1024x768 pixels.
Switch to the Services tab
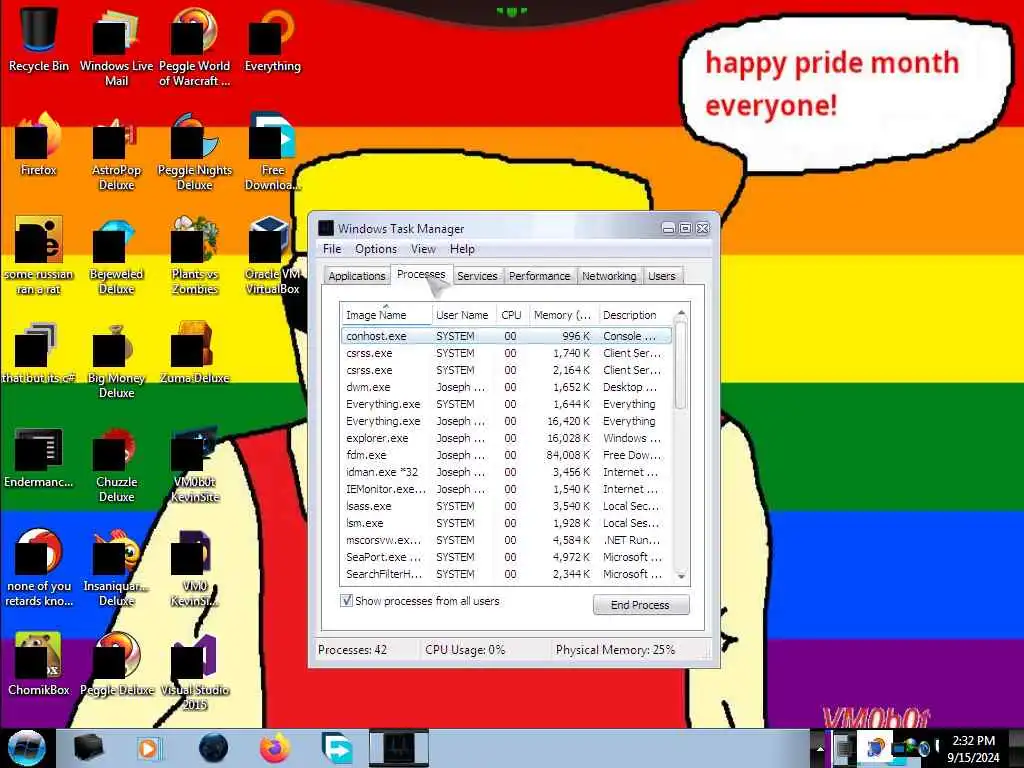tap(477, 276)
